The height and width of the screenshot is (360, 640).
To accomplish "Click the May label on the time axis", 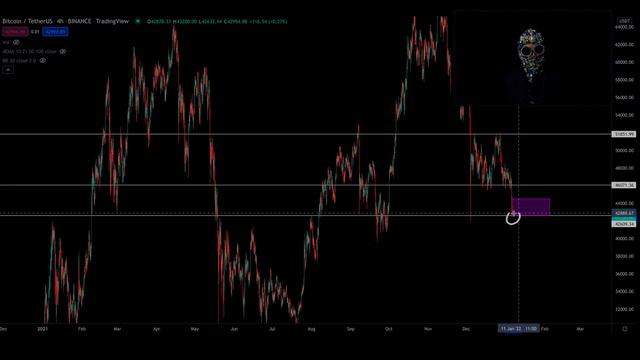I will pyautogui.click(x=195, y=329).
